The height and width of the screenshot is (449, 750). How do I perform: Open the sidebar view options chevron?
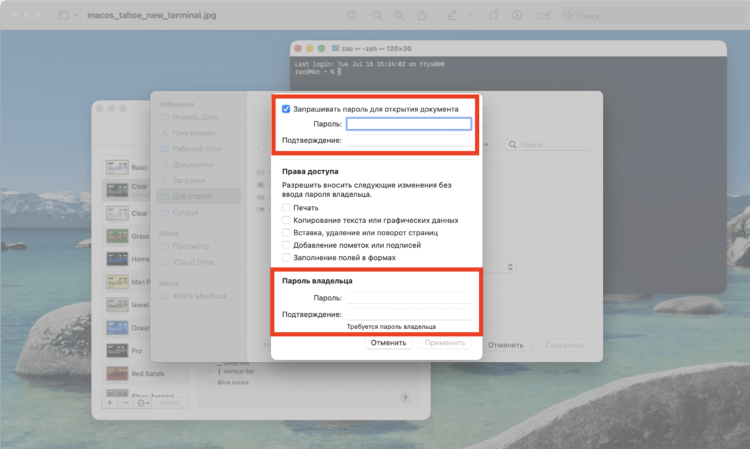tap(76, 15)
